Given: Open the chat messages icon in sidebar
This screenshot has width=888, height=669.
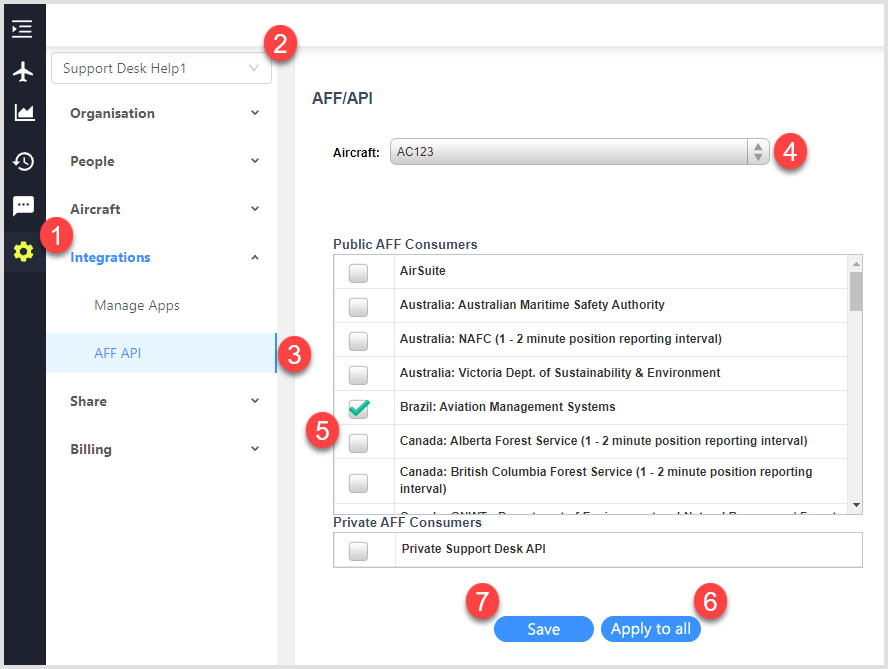Looking at the screenshot, I should click(x=22, y=206).
